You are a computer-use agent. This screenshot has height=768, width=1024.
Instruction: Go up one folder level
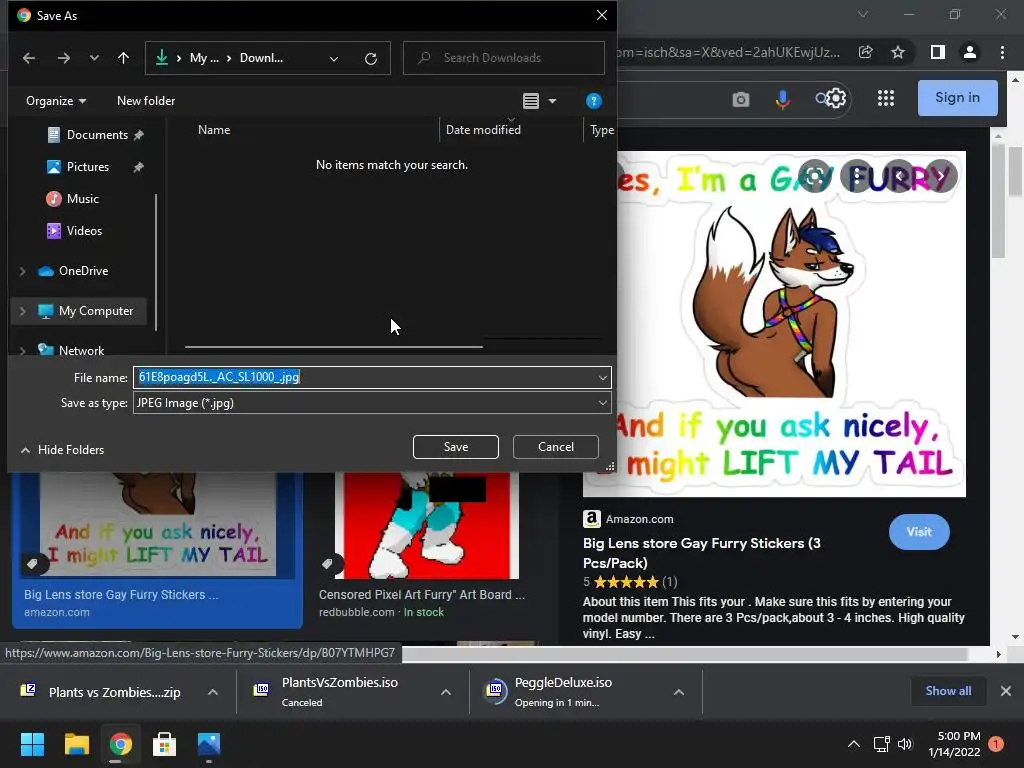pyautogui.click(x=123, y=58)
